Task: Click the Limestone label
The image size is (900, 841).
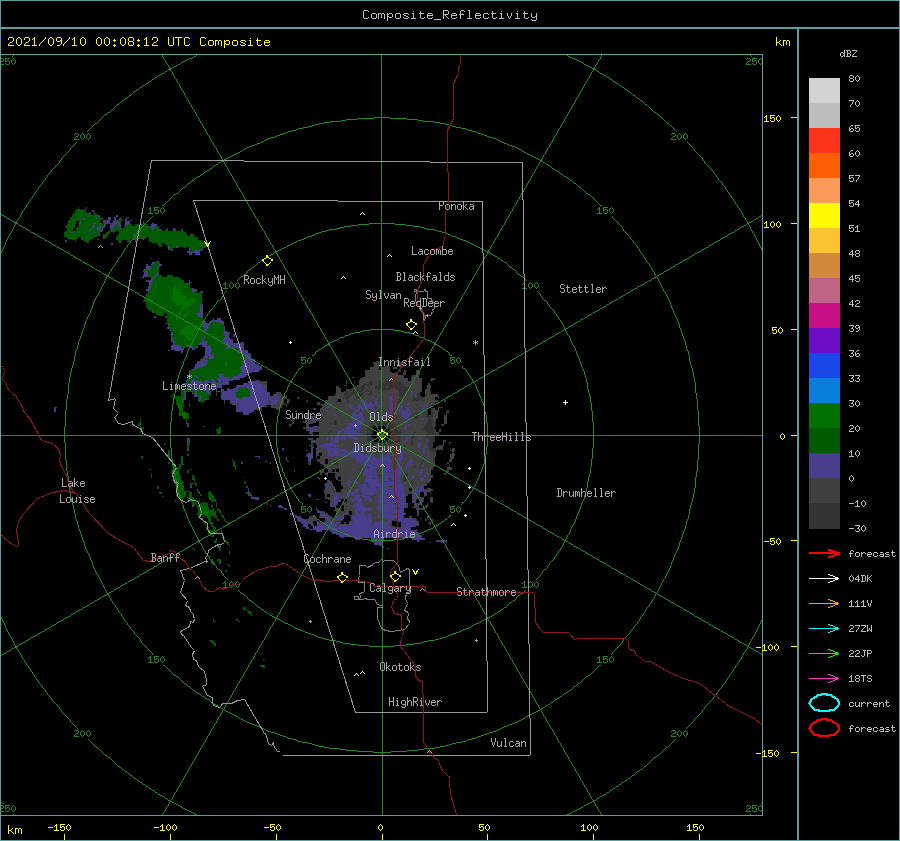Action: click(x=189, y=386)
